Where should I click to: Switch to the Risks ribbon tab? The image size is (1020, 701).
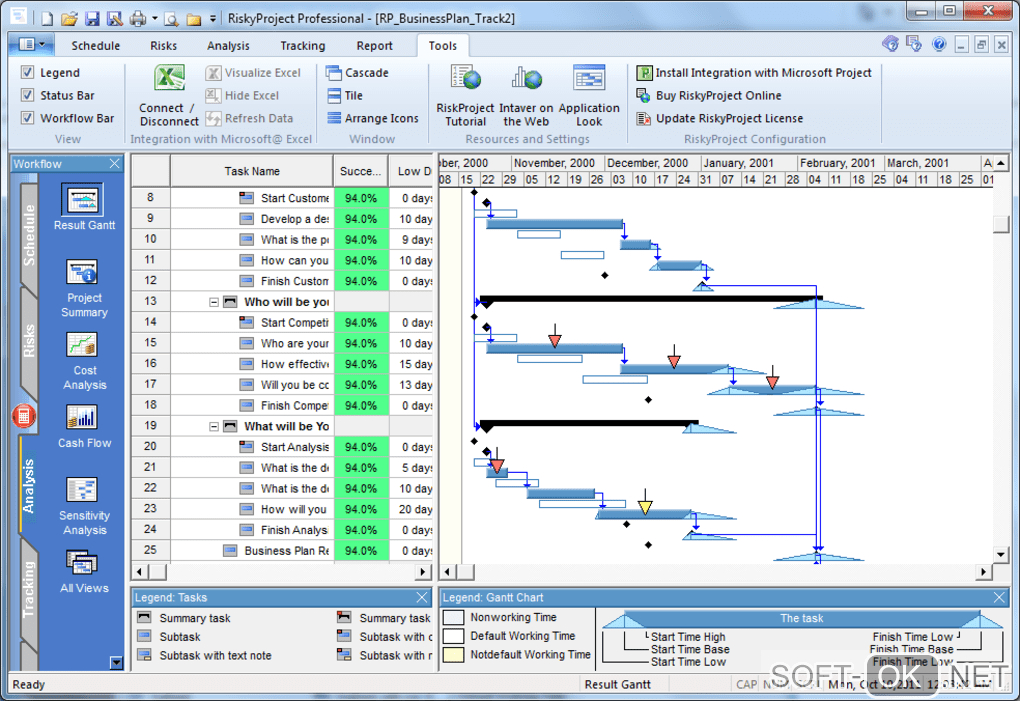[x=163, y=46]
